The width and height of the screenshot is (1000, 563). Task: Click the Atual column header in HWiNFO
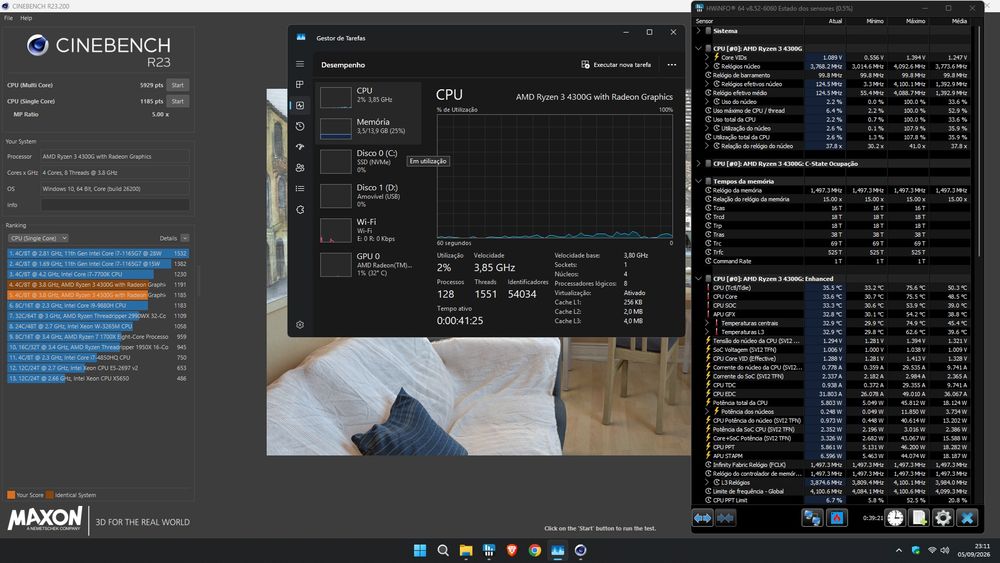[x=835, y=21]
